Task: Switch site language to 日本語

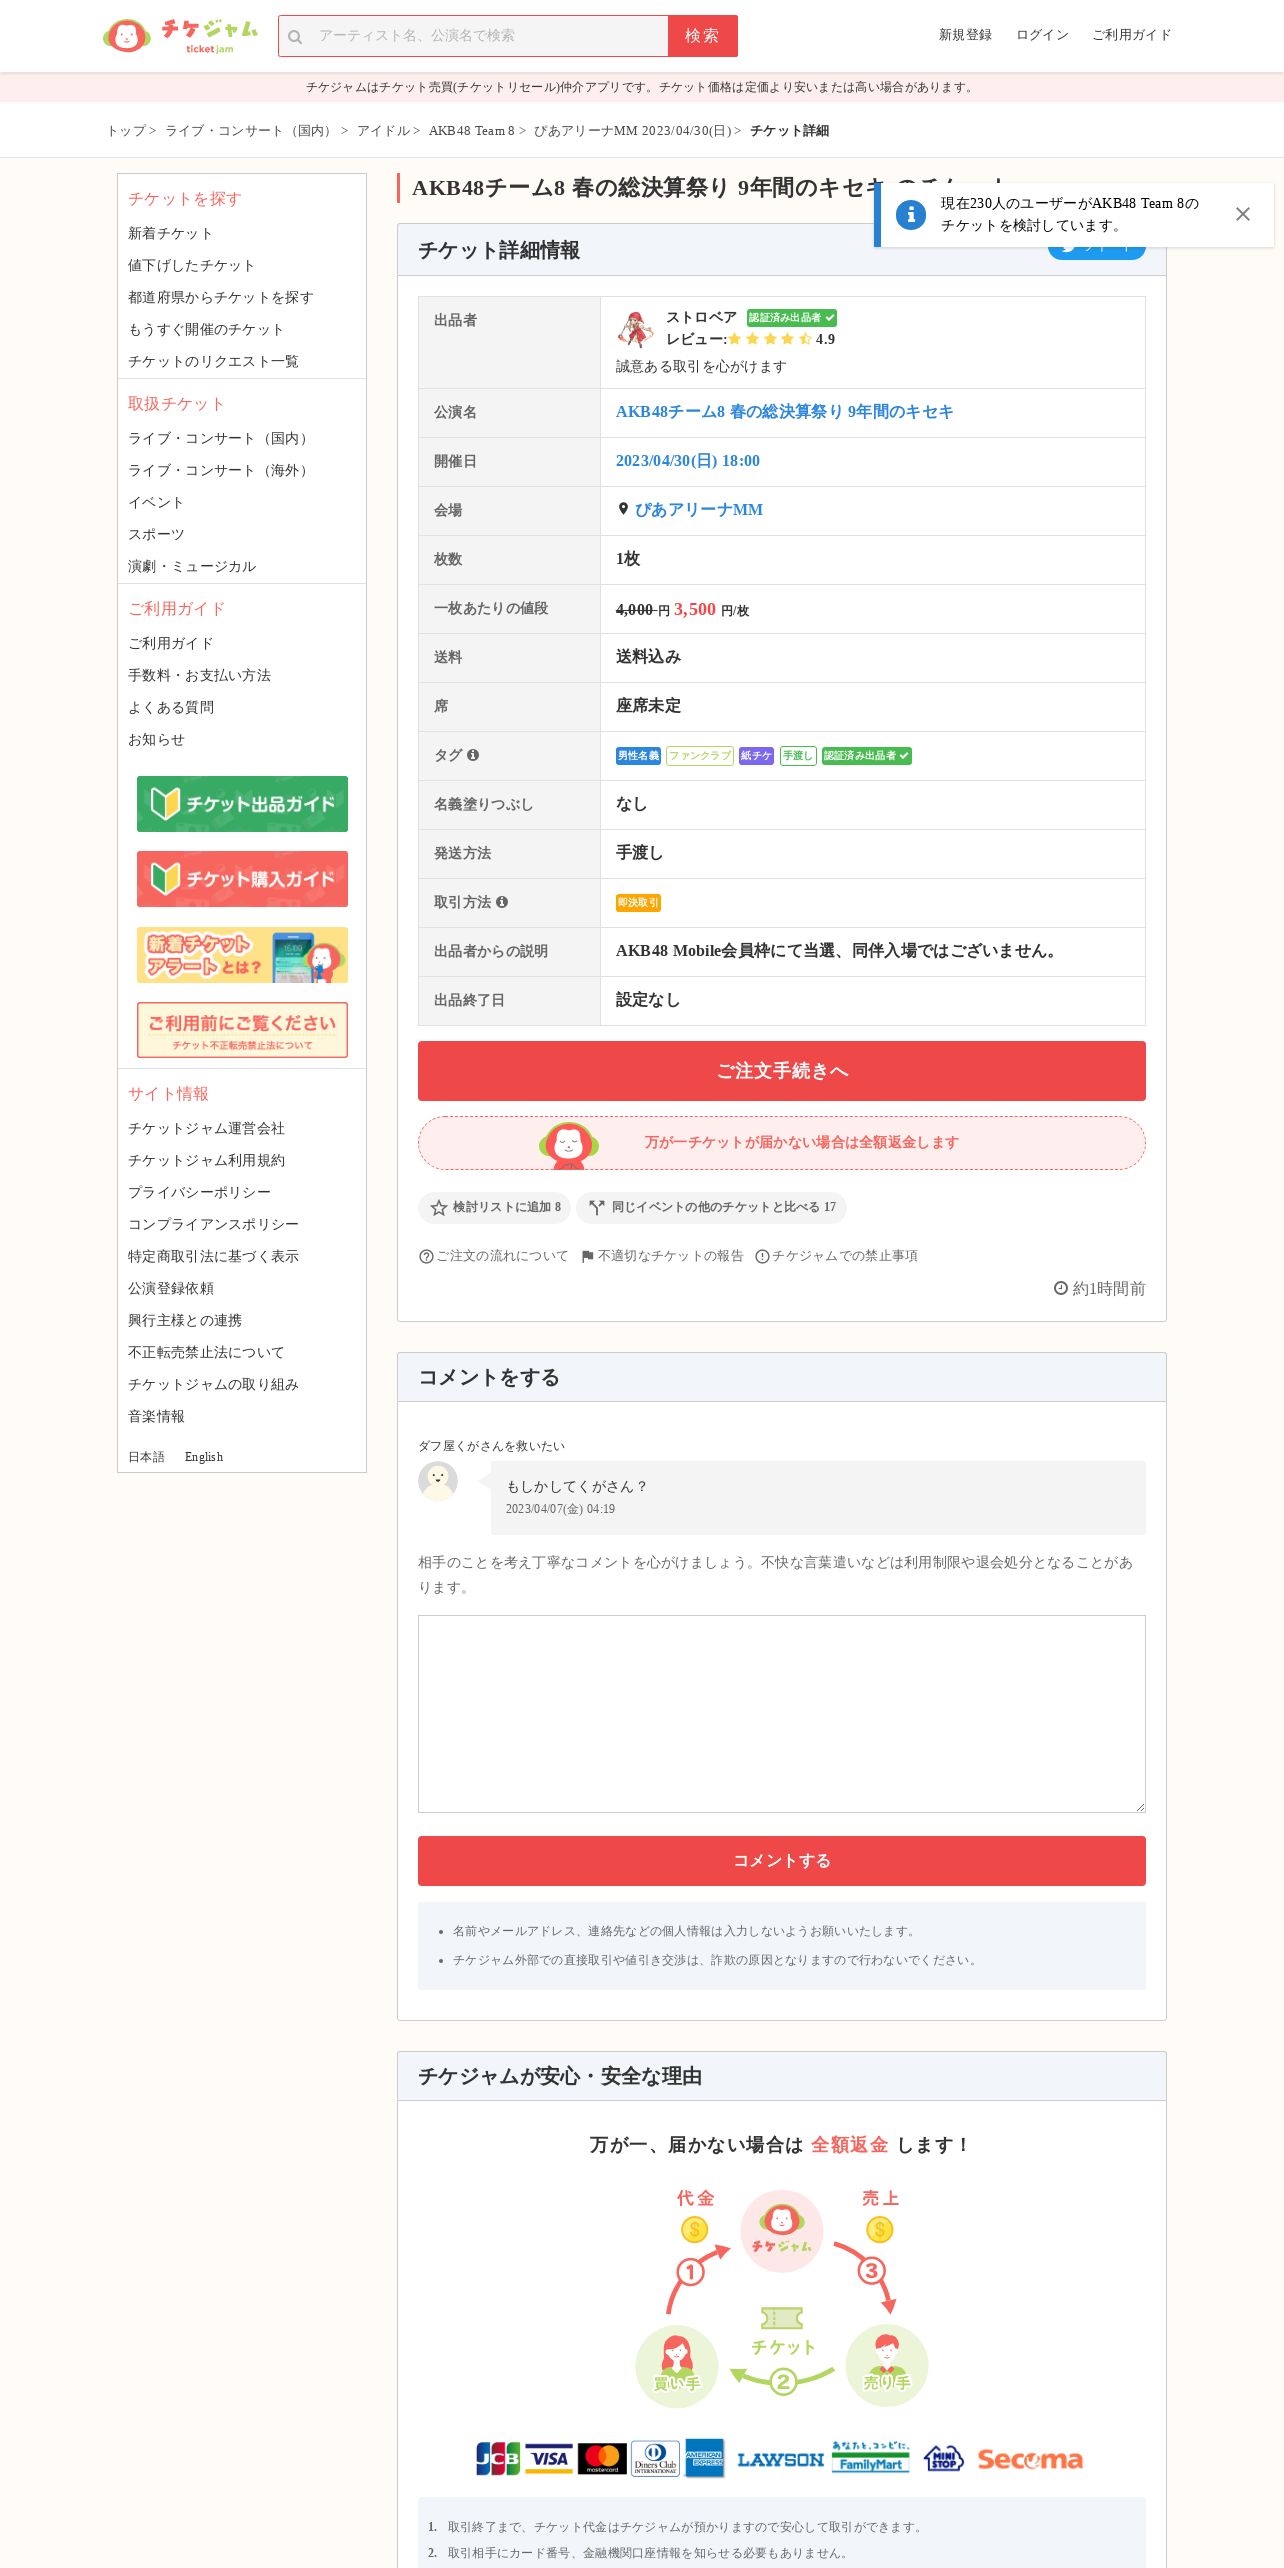Action: [x=146, y=1457]
